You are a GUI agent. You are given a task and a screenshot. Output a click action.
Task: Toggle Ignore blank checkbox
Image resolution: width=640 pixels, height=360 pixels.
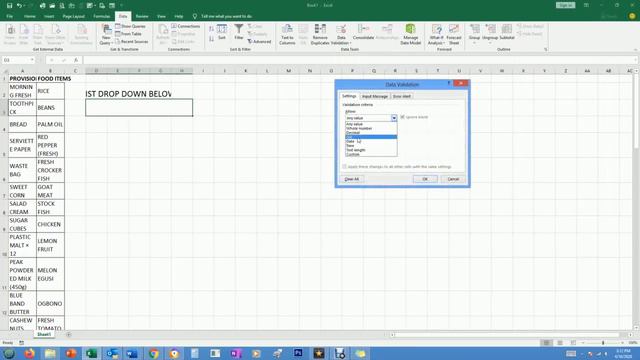[402, 117]
